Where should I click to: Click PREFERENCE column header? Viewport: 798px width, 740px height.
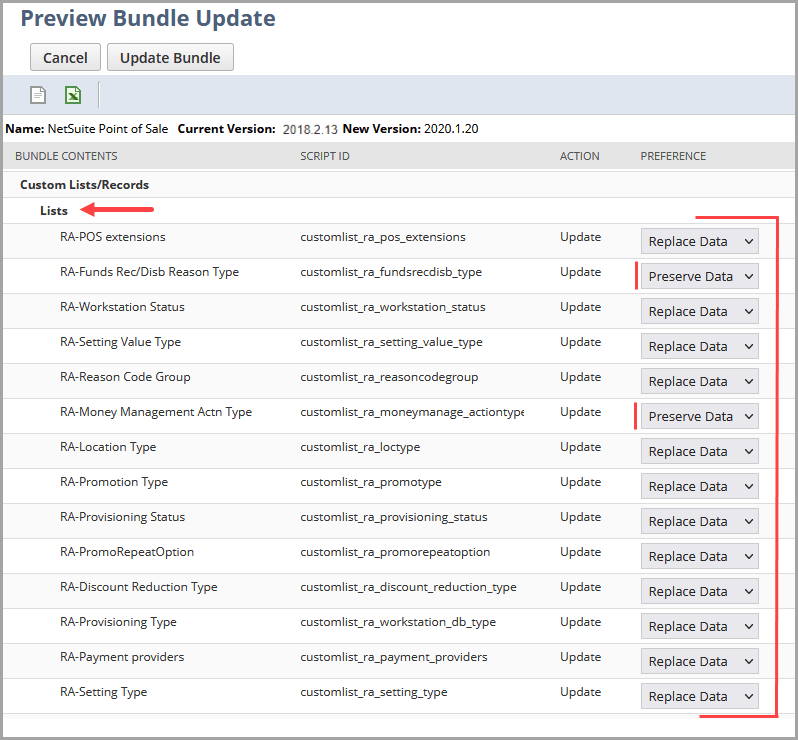click(673, 156)
